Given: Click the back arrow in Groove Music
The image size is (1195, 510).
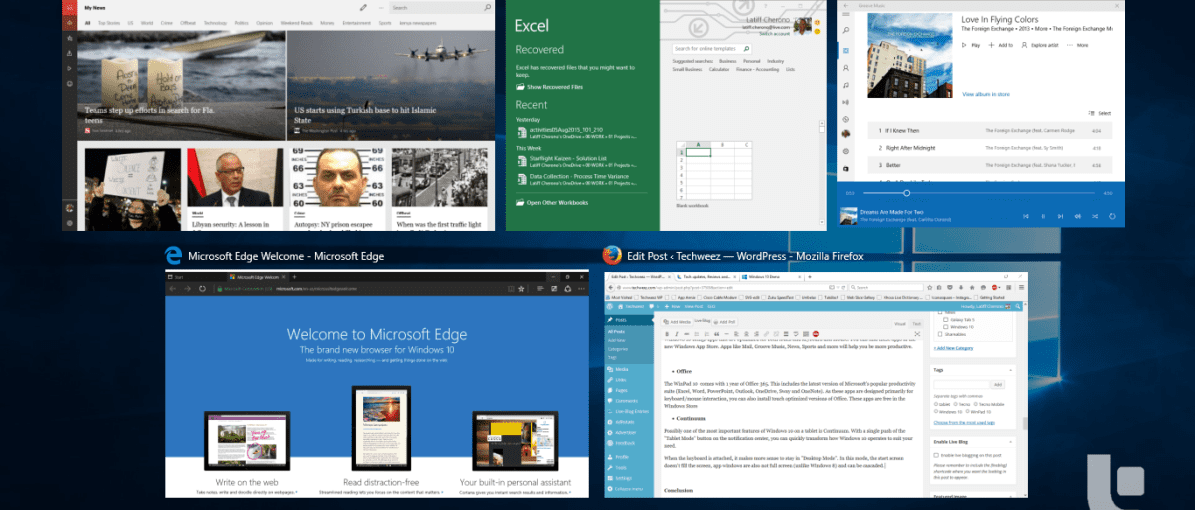Looking at the screenshot, I should [x=845, y=5].
